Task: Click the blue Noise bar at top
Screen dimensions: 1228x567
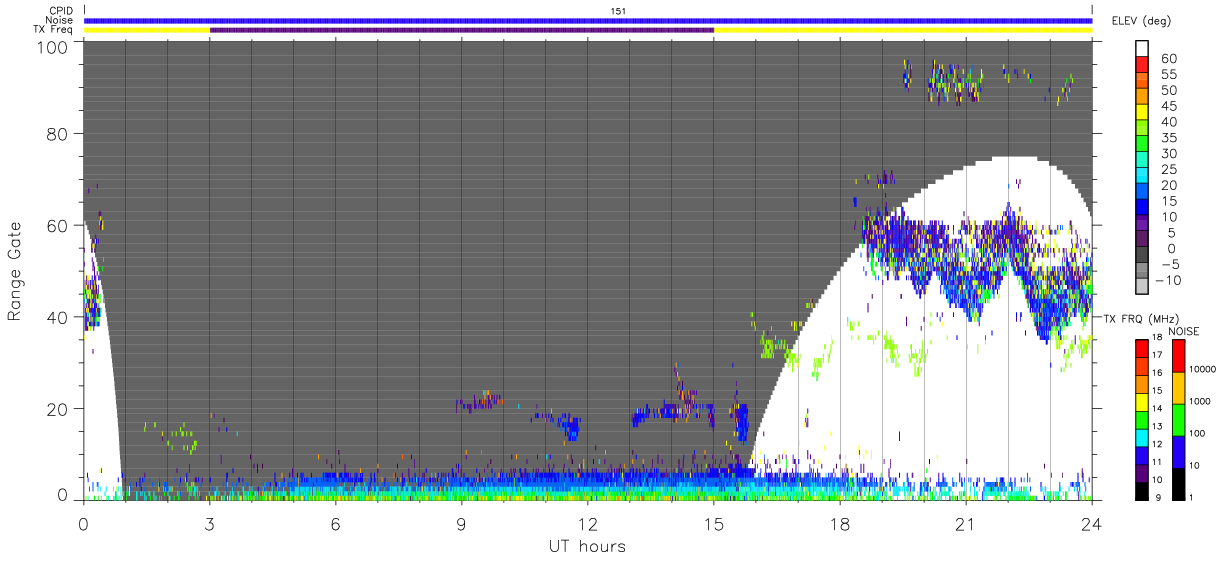Action: pos(588,20)
